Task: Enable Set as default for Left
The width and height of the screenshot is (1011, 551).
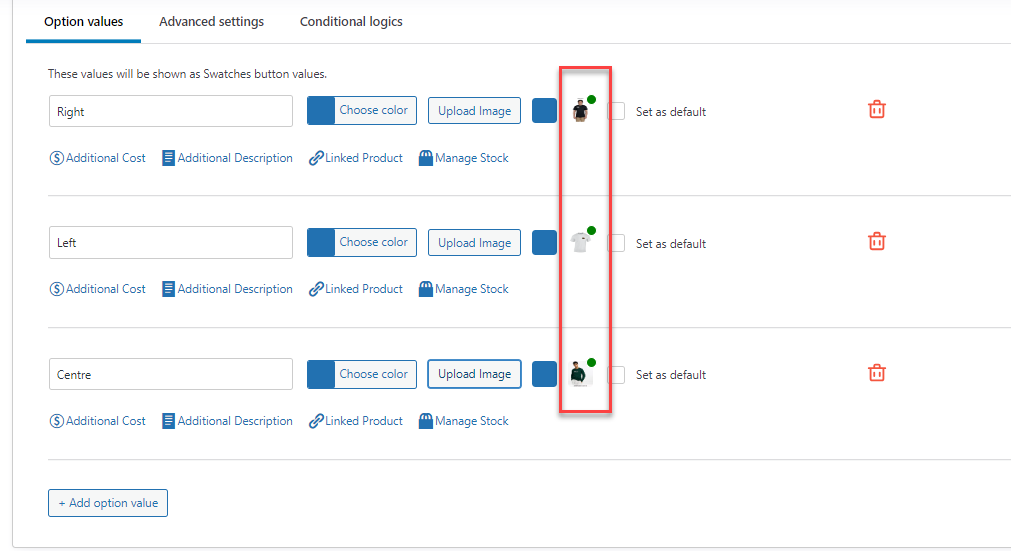Action: [x=617, y=243]
